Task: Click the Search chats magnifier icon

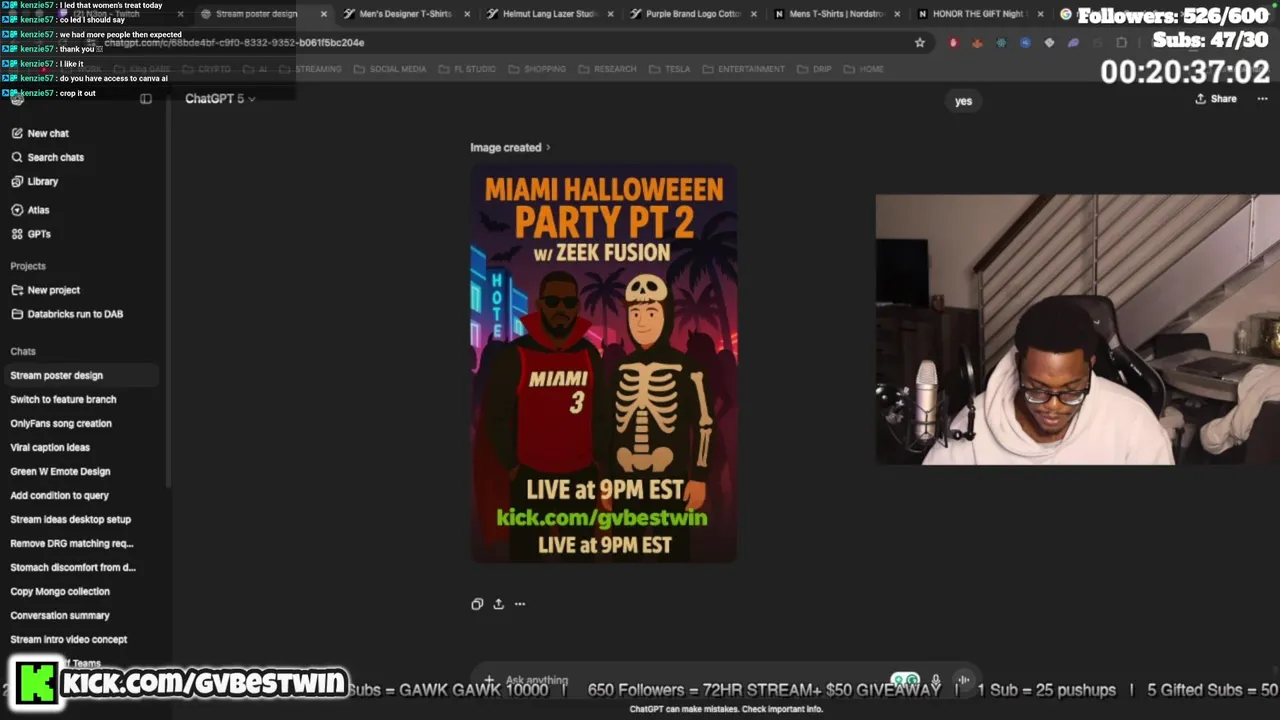Action: [x=17, y=157]
